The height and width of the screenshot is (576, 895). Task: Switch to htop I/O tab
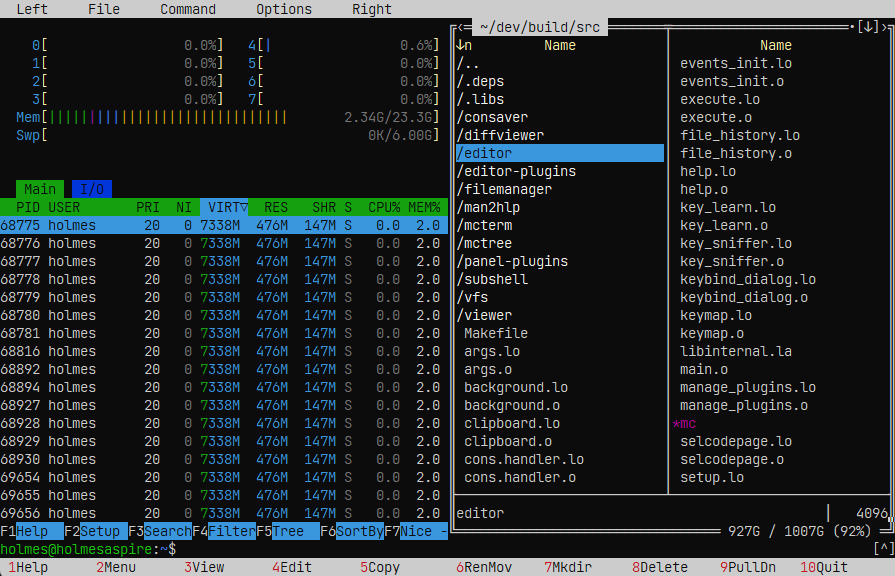pos(92,189)
